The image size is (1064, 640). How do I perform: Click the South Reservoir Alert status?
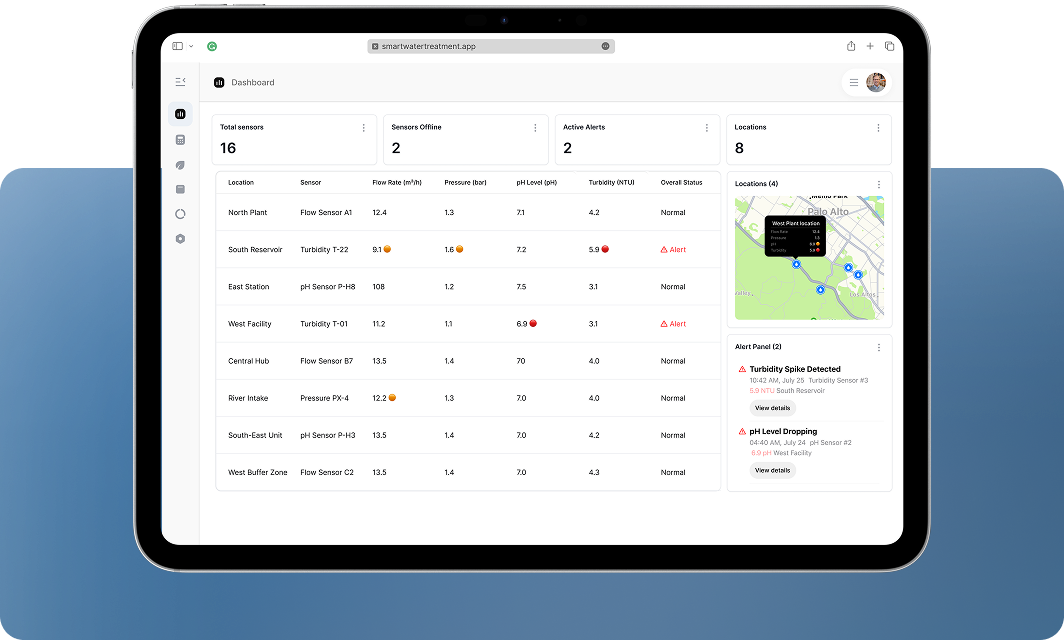(x=673, y=250)
